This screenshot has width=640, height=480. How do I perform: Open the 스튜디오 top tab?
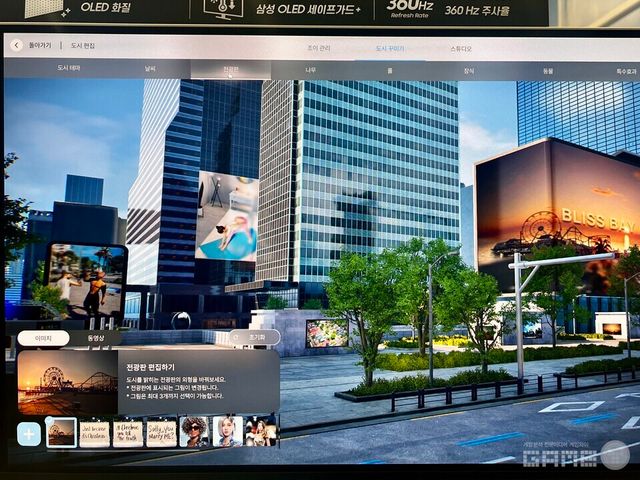(461, 48)
